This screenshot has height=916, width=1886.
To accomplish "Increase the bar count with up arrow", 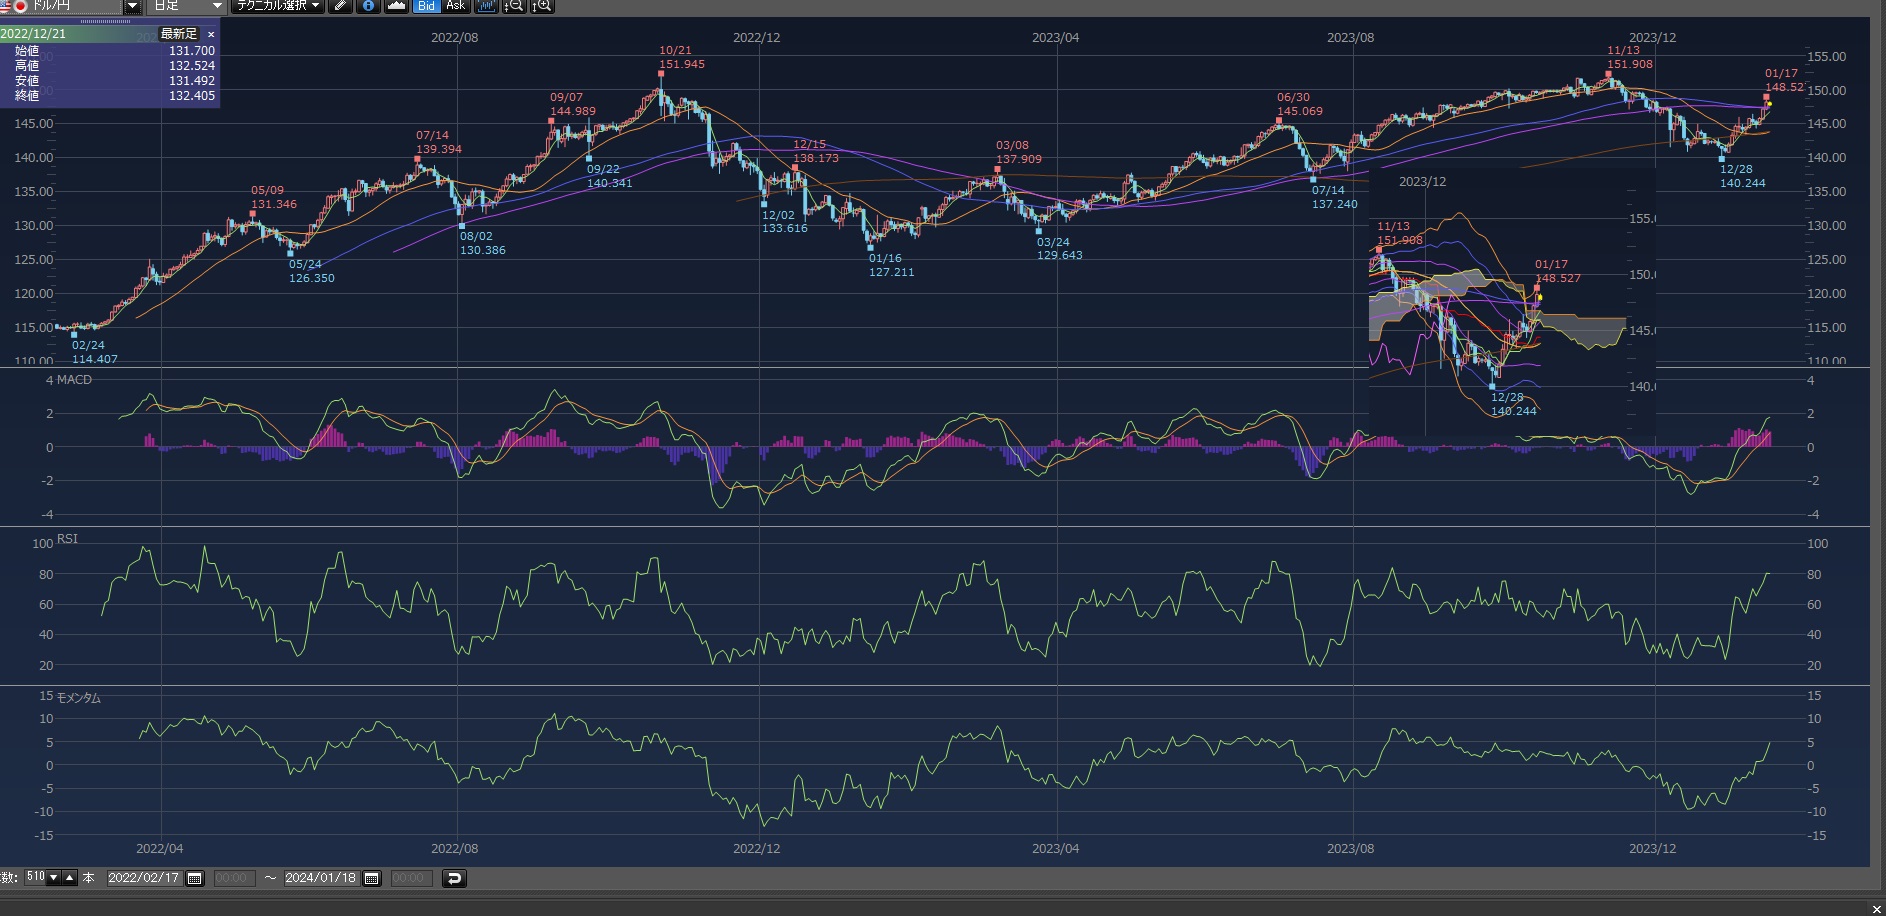I will [69, 878].
